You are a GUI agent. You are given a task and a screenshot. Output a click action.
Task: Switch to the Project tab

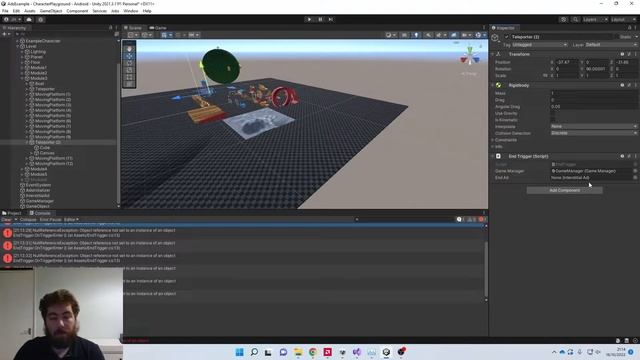coord(12,213)
